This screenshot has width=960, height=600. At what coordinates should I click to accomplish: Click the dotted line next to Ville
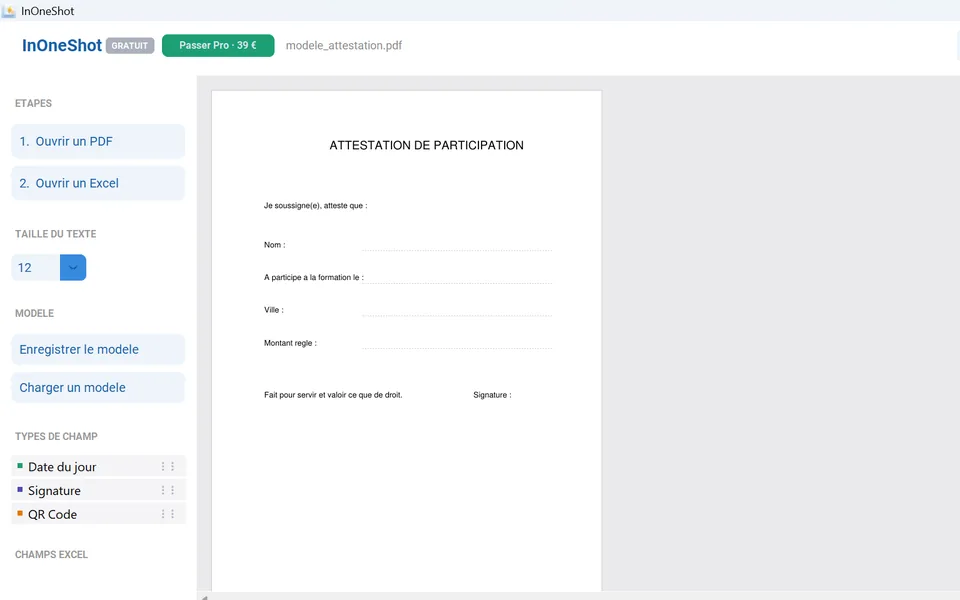pos(457,315)
